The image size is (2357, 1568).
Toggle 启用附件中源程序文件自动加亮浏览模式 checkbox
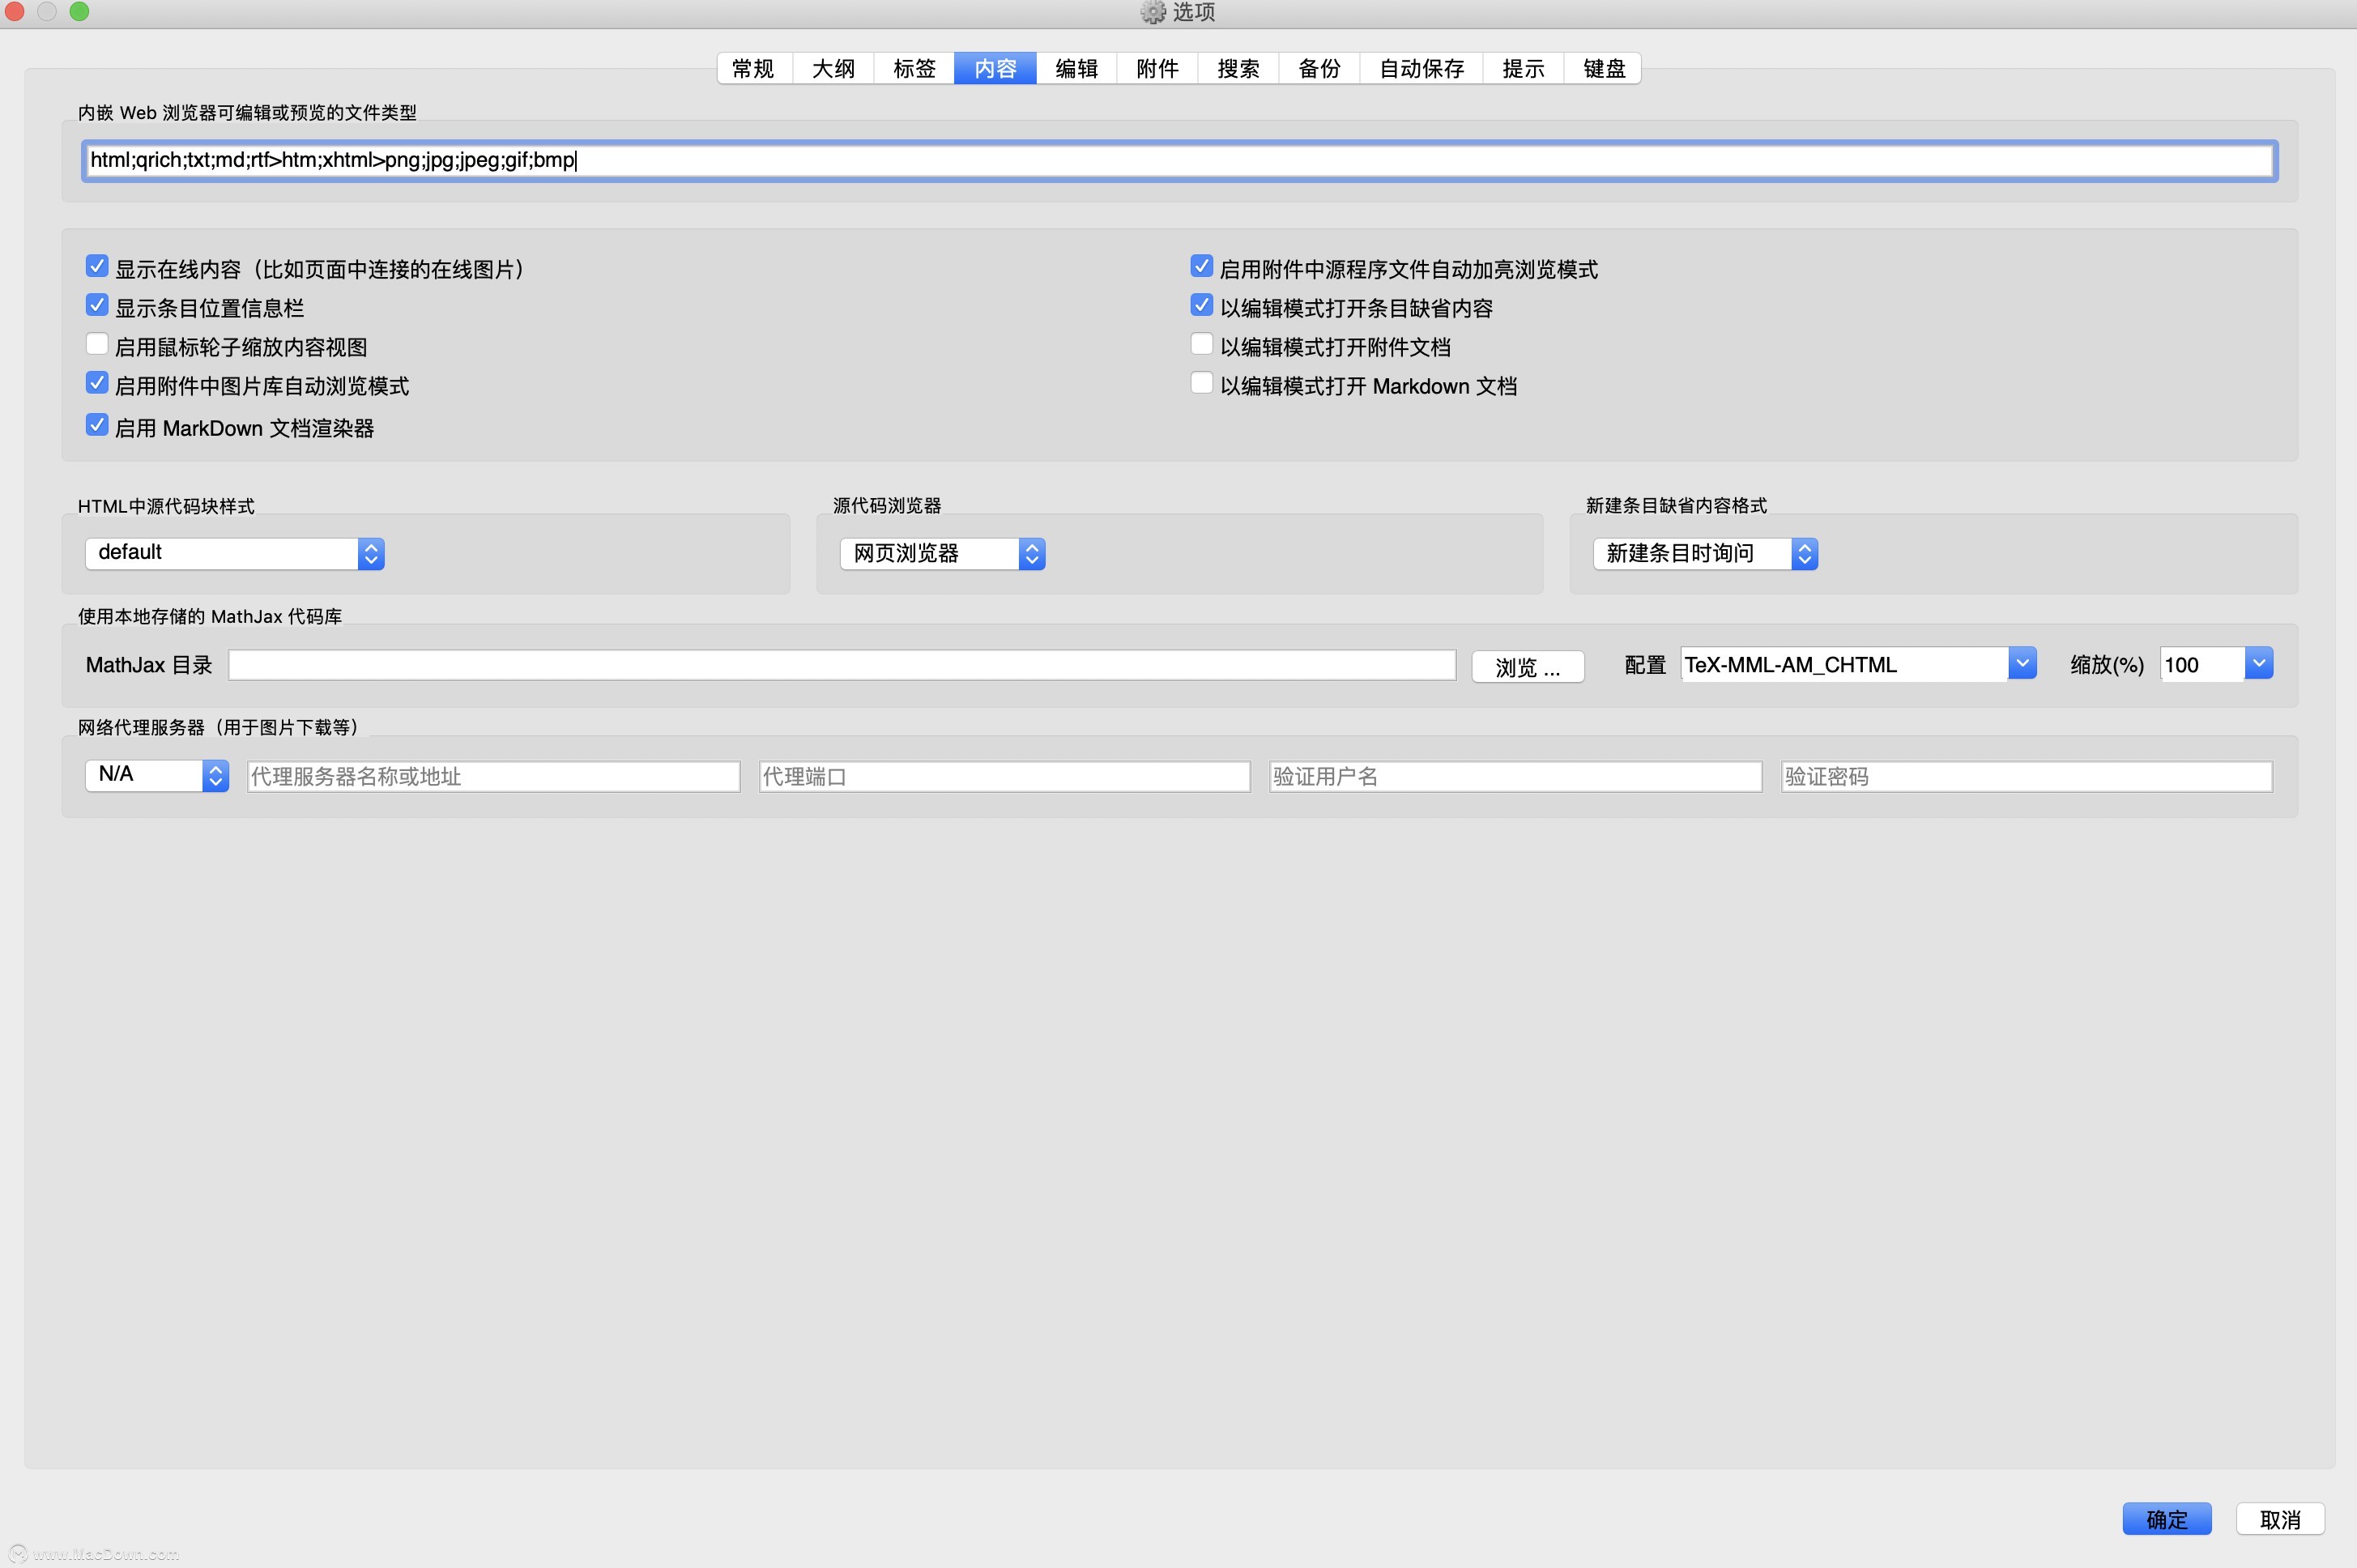pyautogui.click(x=1202, y=266)
